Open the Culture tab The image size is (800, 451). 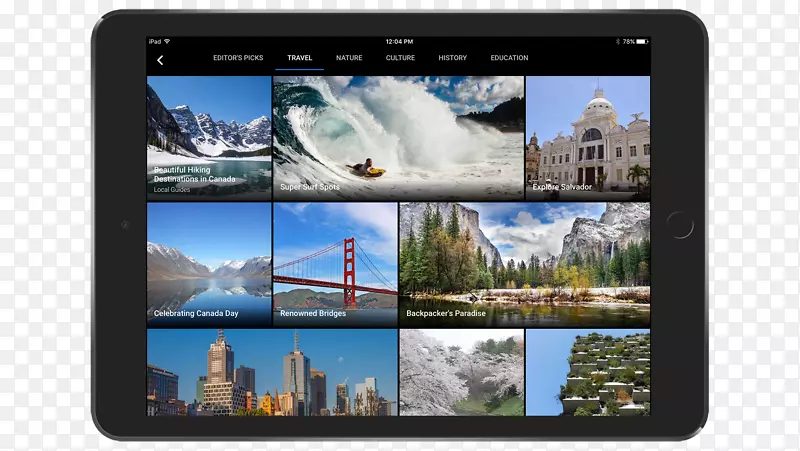coord(400,58)
